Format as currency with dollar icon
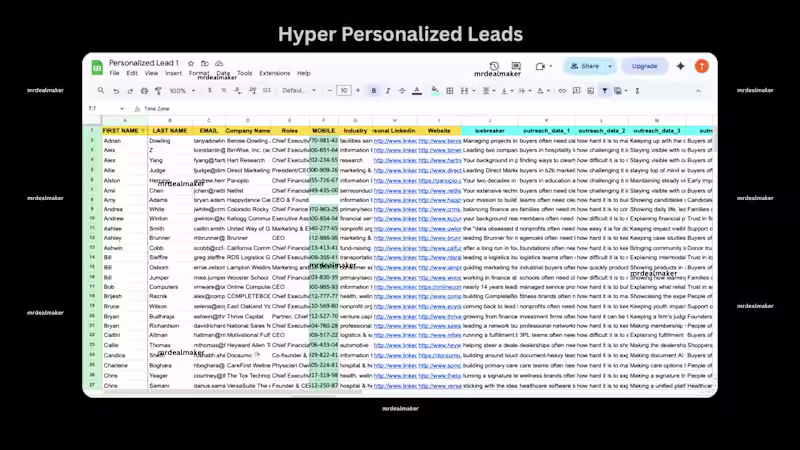The width and height of the screenshot is (800, 450). 210,90
